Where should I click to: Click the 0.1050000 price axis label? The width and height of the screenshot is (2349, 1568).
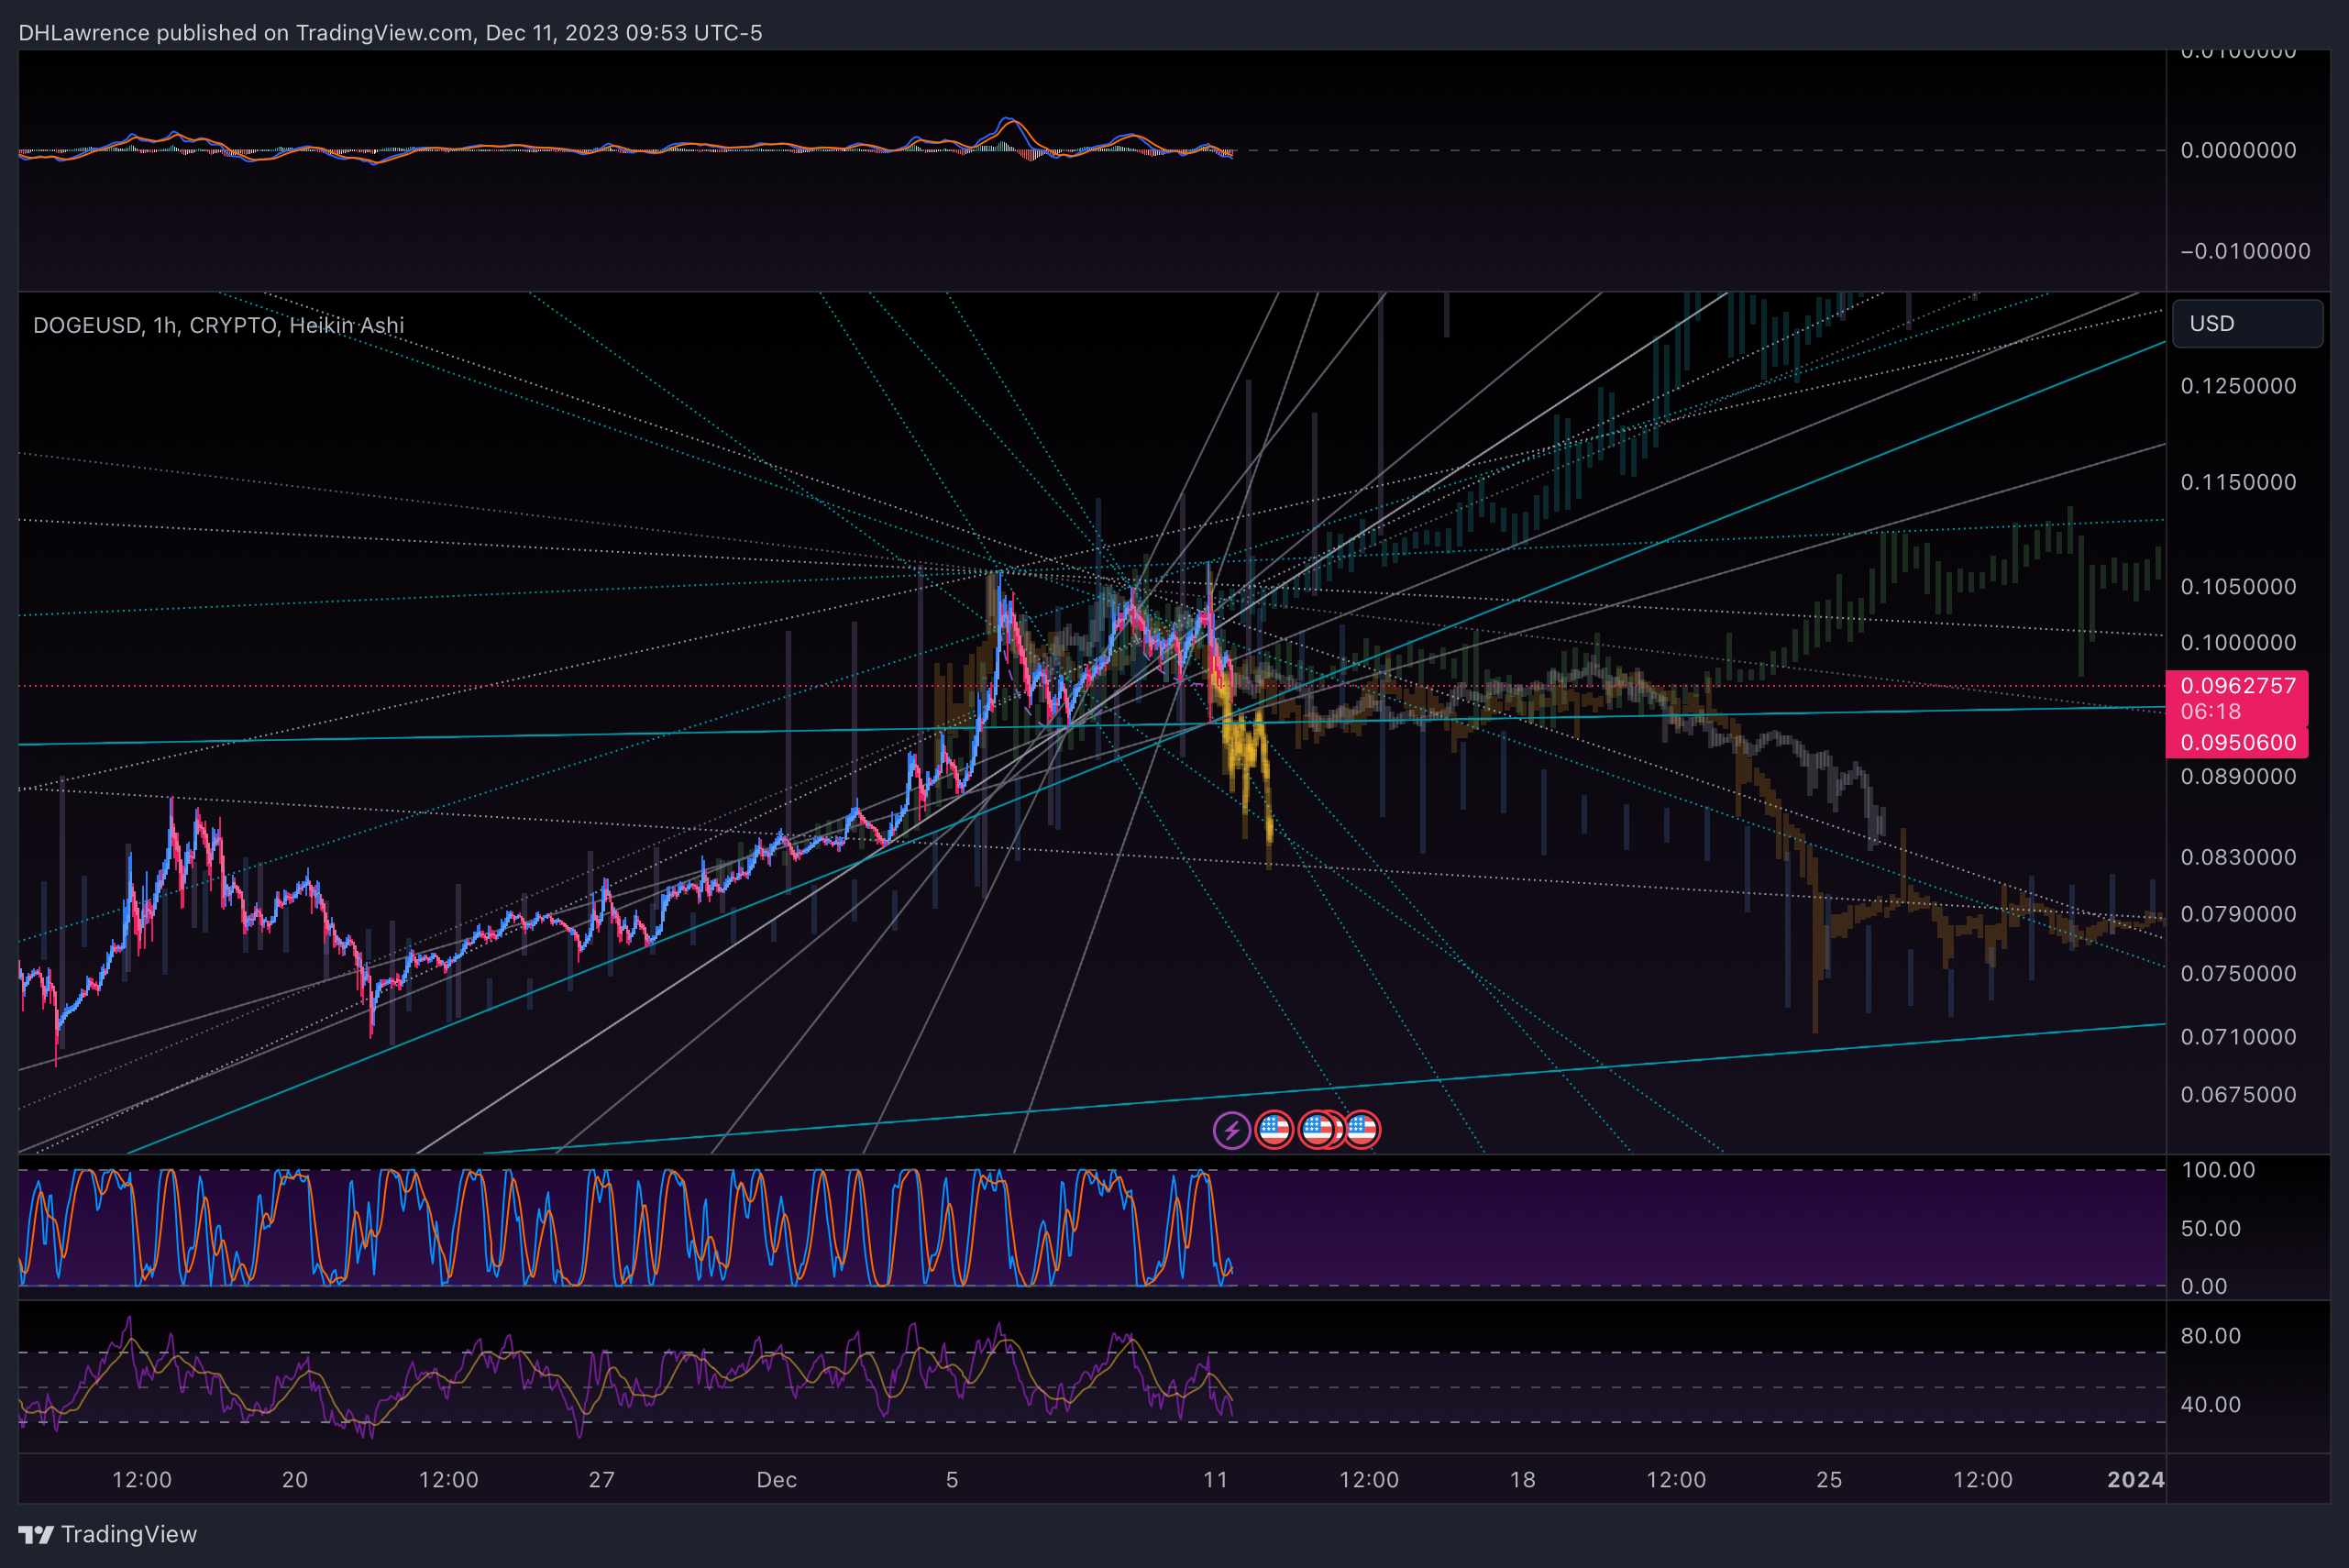(x=2238, y=586)
